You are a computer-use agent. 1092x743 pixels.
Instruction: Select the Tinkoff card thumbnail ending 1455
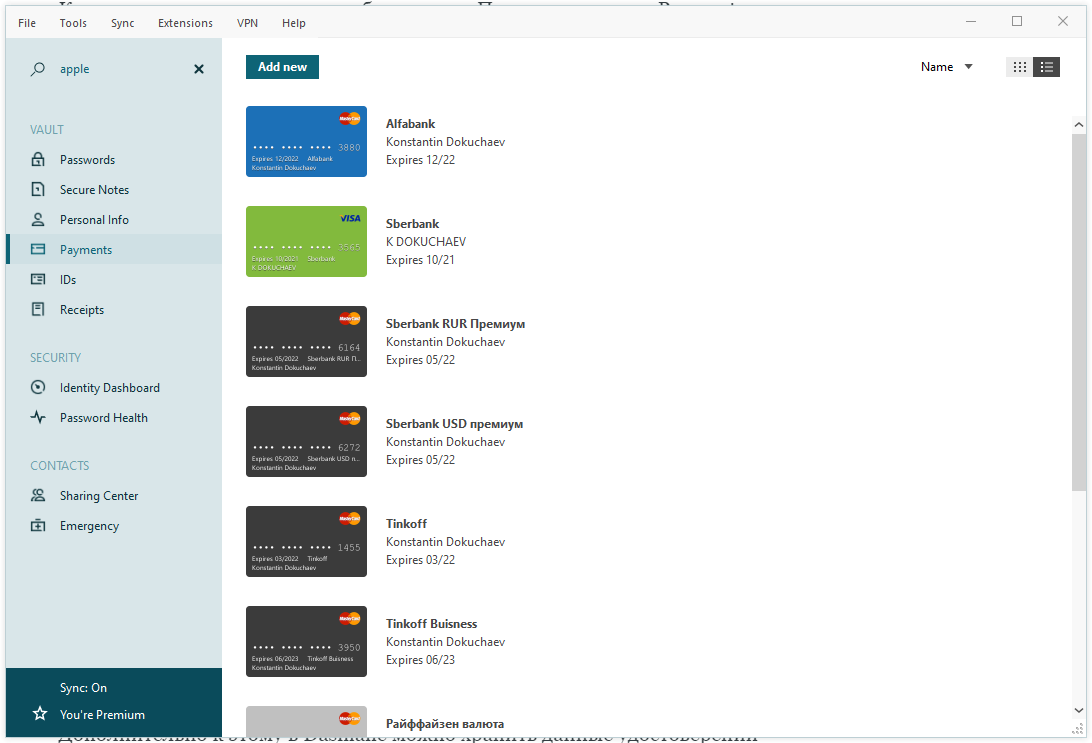[306, 541]
